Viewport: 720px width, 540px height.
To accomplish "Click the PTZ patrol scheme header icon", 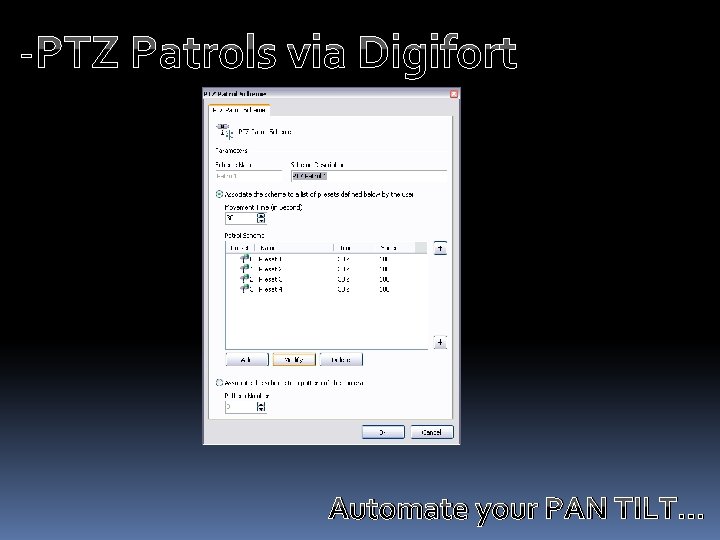I will click(x=225, y=131).
